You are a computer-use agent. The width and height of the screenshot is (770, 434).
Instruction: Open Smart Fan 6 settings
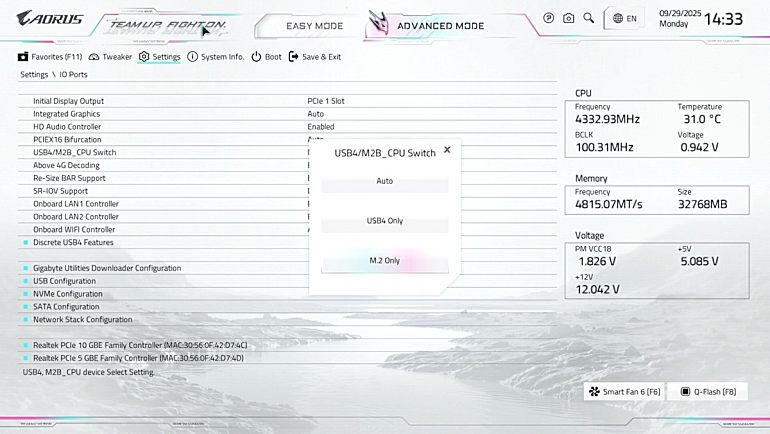pos(625,391)
